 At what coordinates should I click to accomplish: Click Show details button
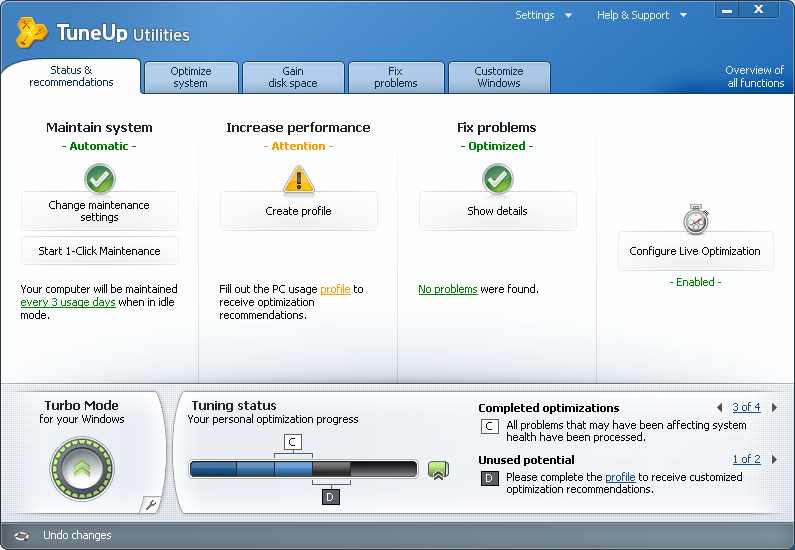497,211
